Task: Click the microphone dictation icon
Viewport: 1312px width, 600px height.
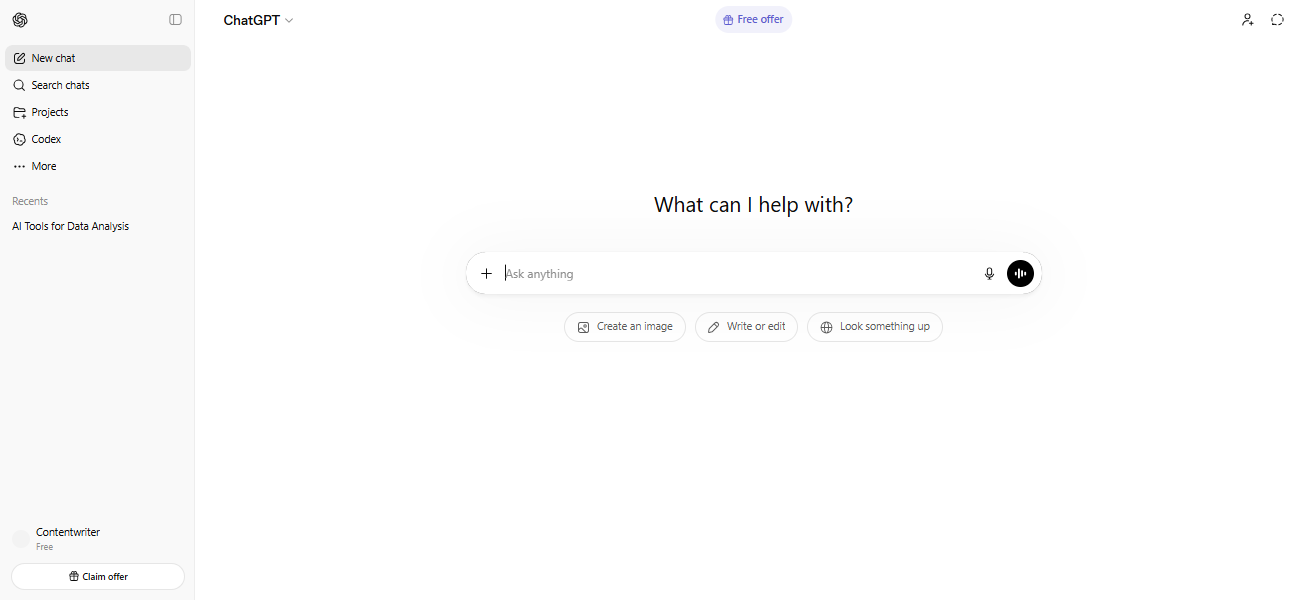Action: (990, 273)
